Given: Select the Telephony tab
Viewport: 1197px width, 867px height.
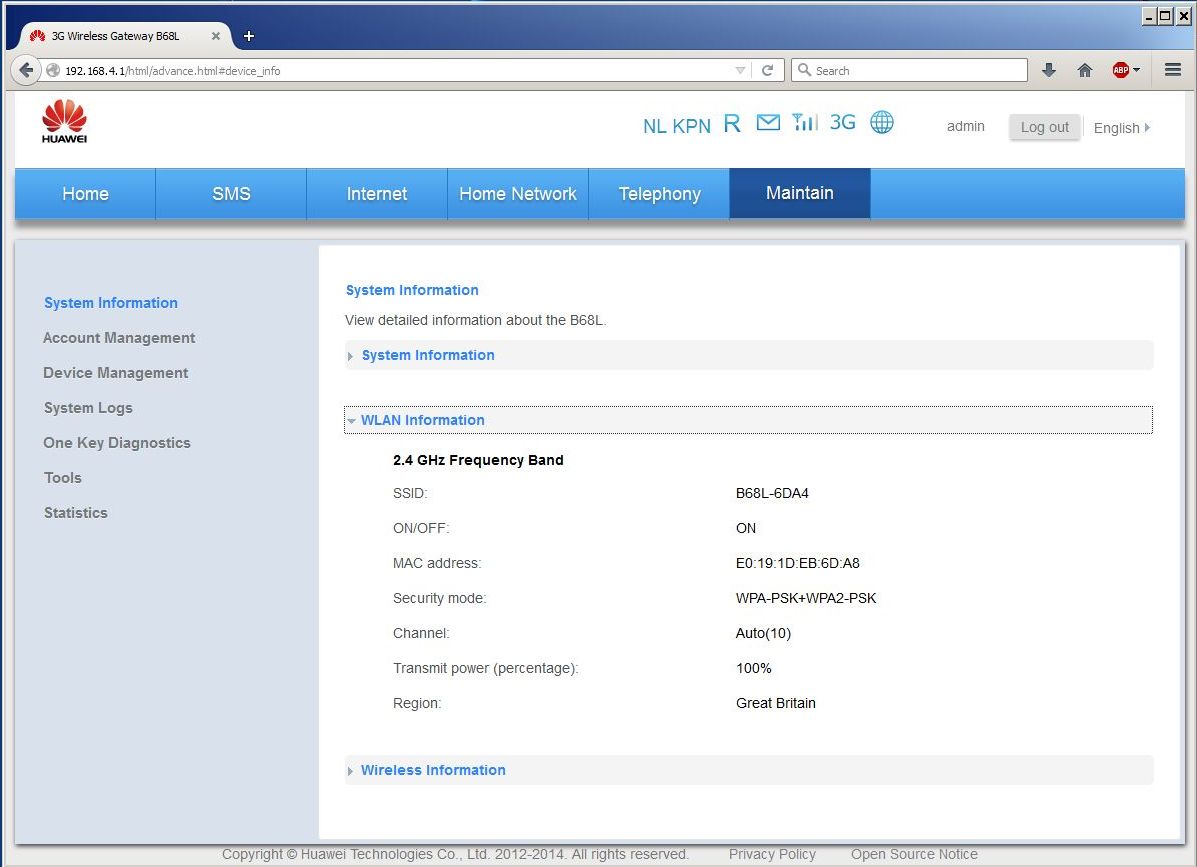Looking at the screenshot, I should click(660, 194).
